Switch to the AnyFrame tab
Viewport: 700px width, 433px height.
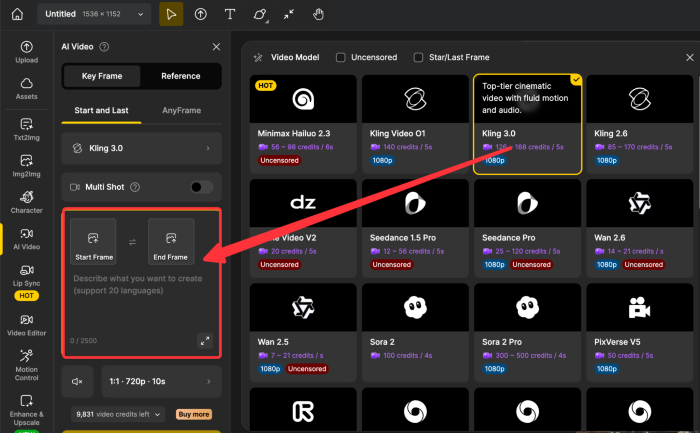[x=180, y=111]
